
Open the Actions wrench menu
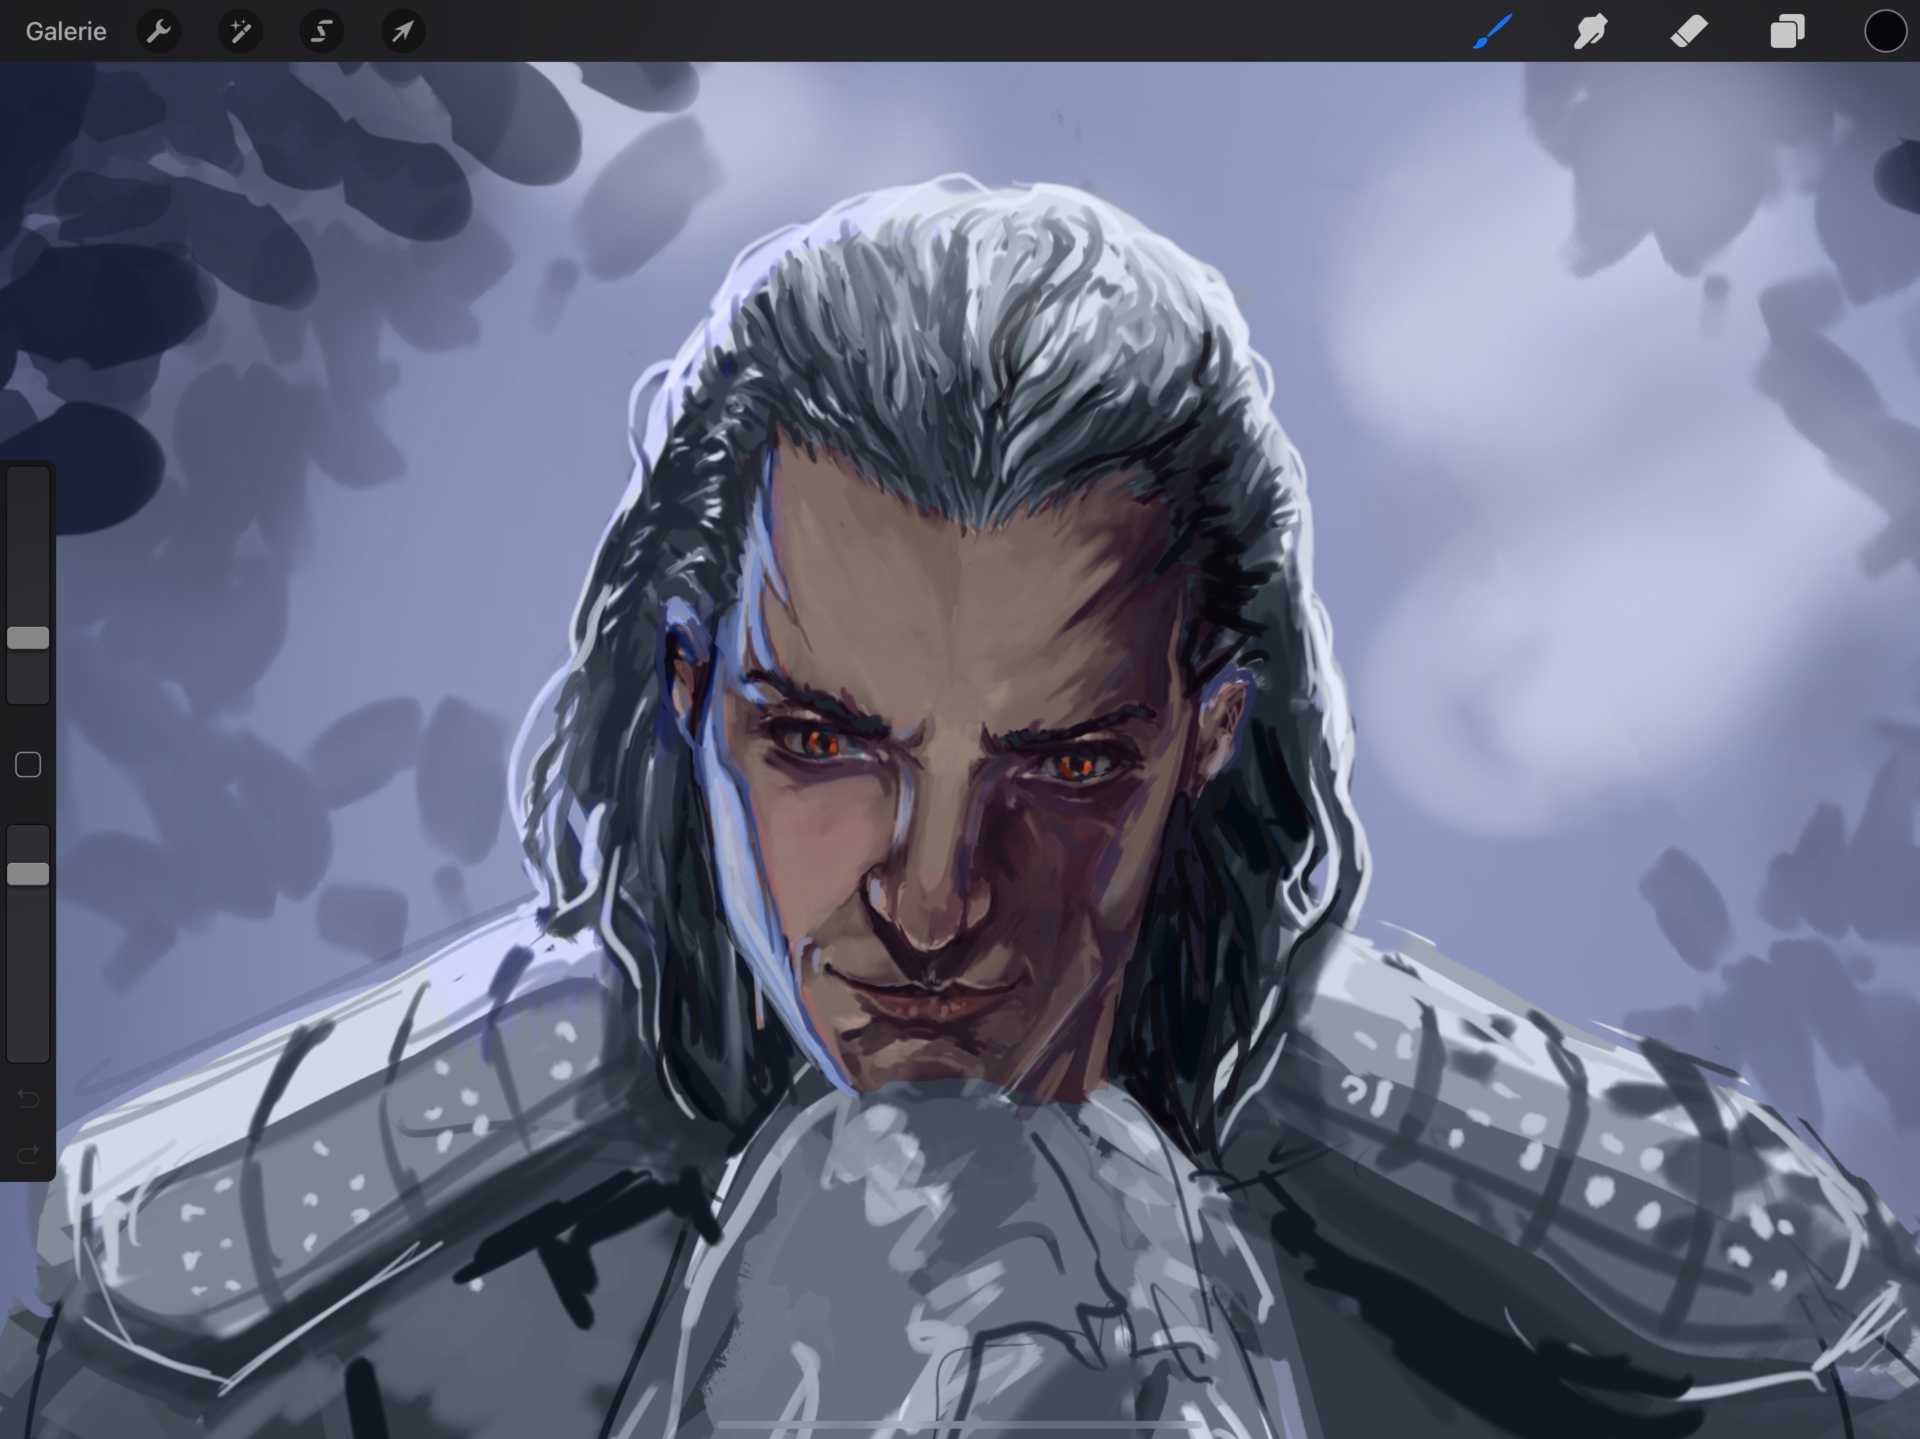pos(159,31)
